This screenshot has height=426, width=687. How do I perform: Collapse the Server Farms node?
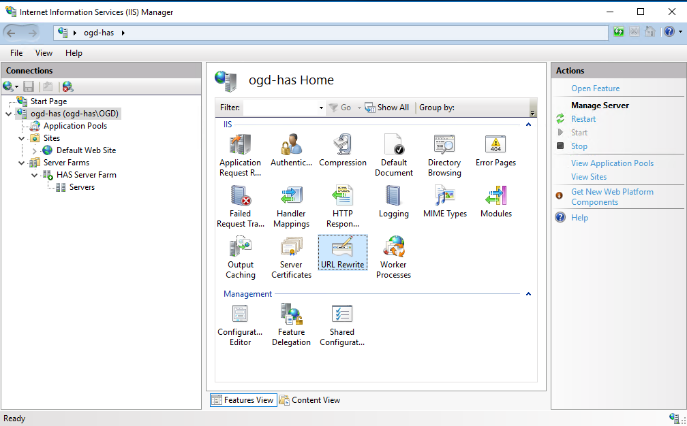[21, 163]
